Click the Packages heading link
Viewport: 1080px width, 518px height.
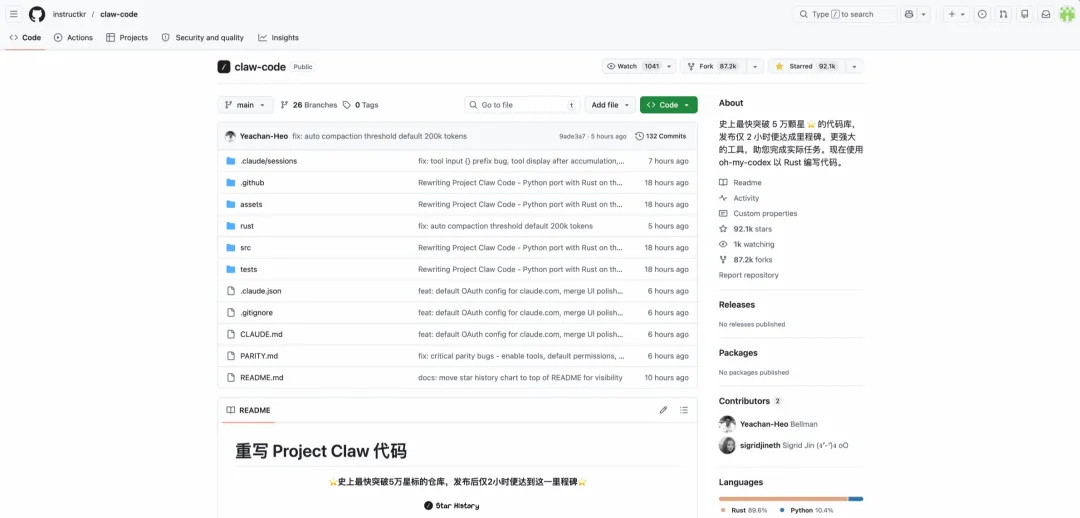(x=738, y=353)
